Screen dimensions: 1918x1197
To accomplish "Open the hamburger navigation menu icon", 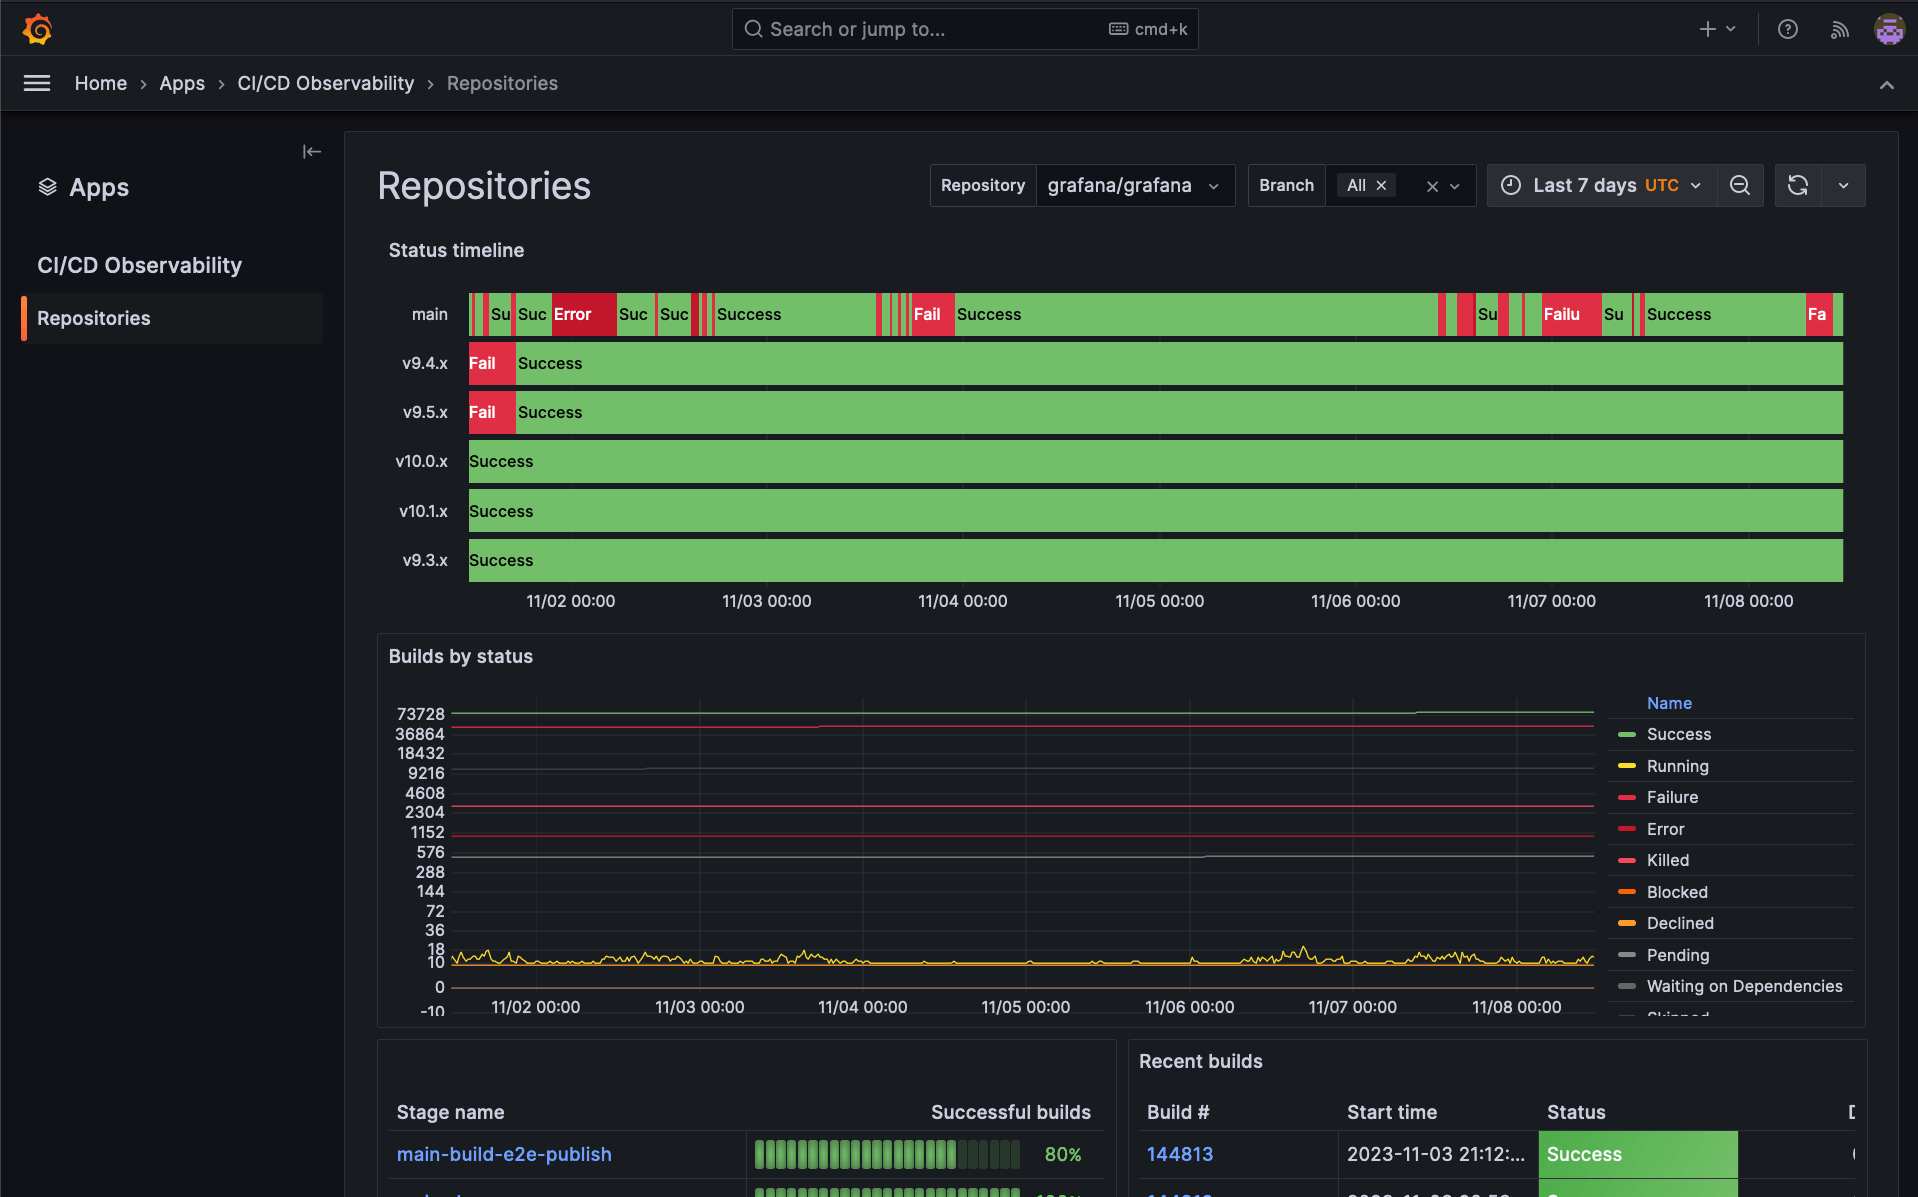I will coord(36,83).
